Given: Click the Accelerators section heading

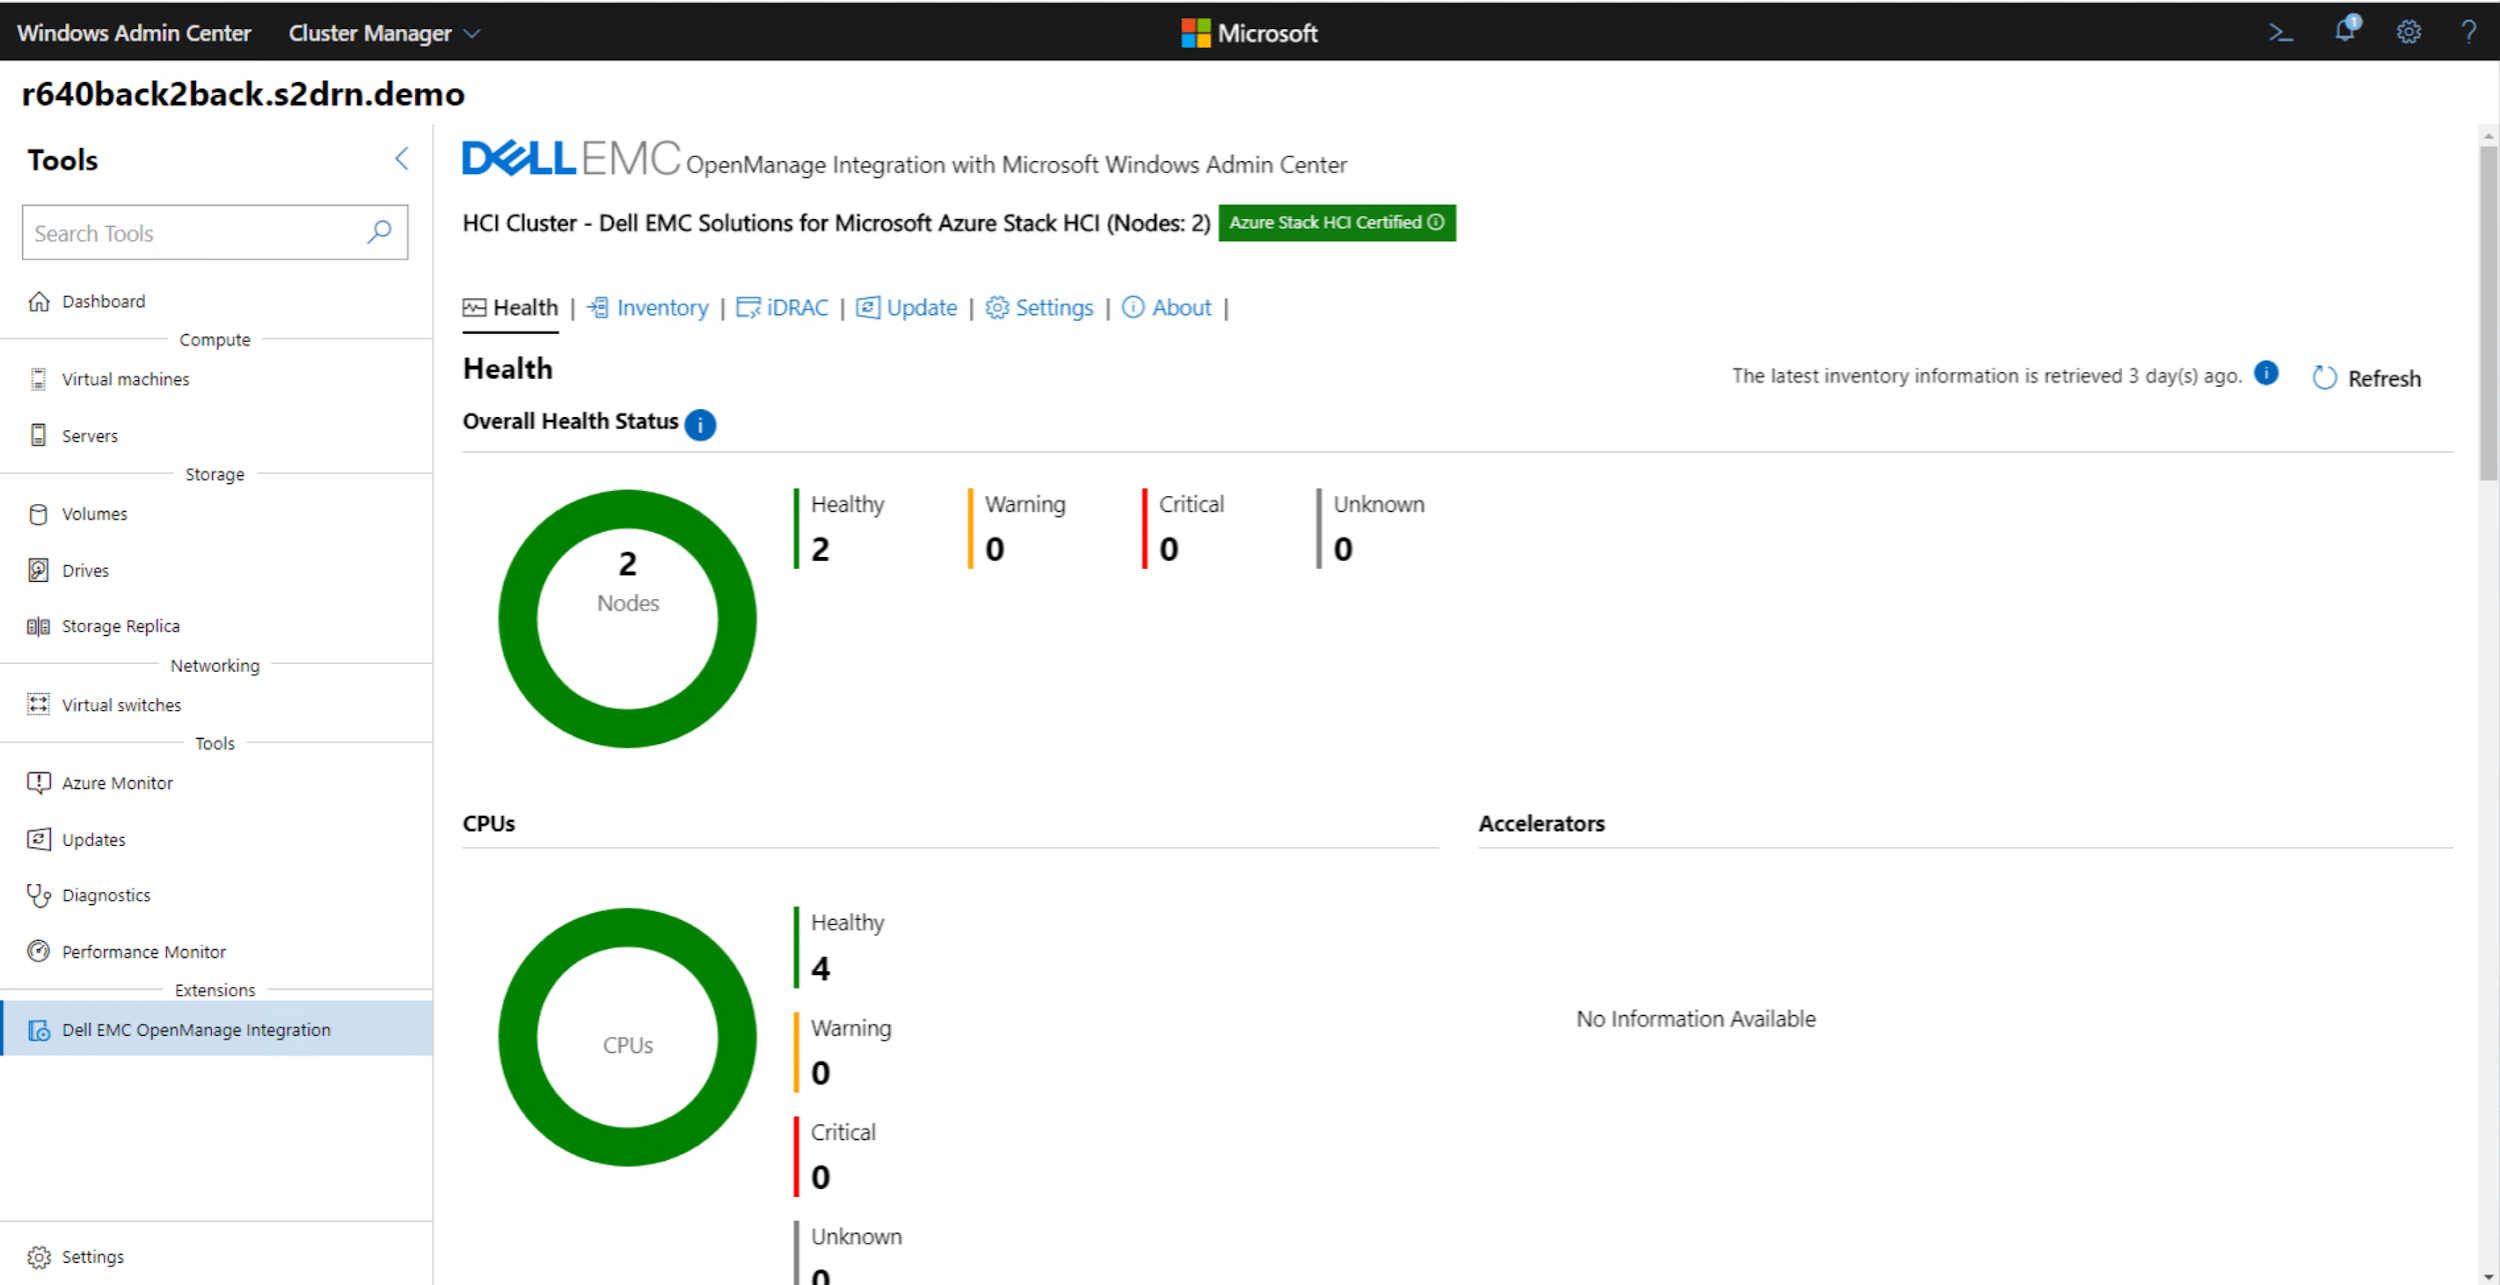Looking at the screenshot, I should (x=1541, y=823).
